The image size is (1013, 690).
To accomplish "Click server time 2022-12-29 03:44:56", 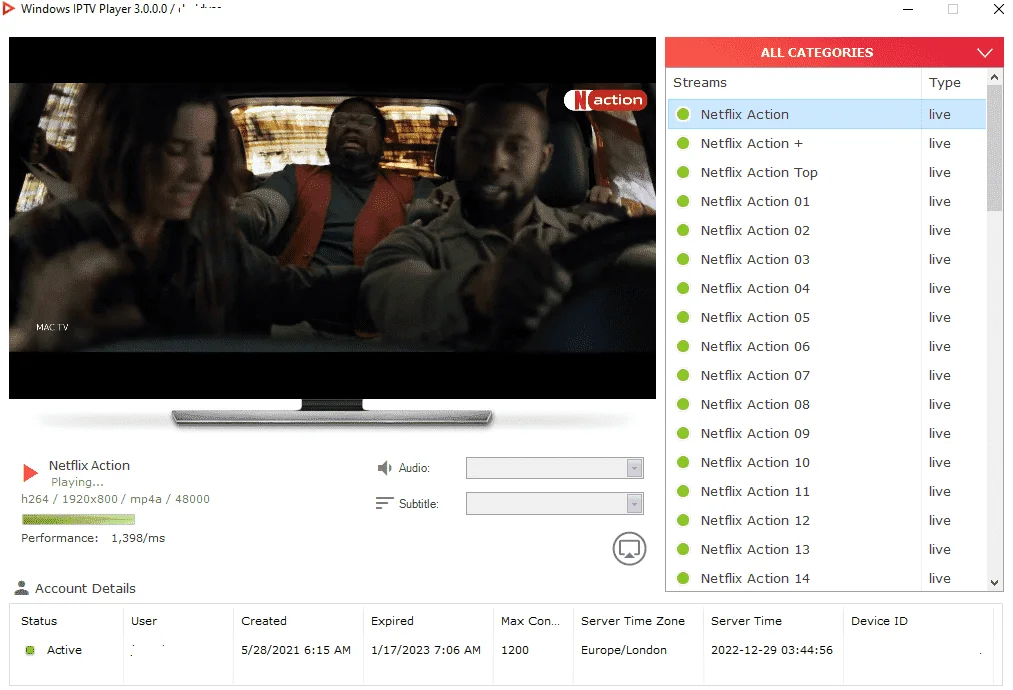I will (x=772, y=650).
